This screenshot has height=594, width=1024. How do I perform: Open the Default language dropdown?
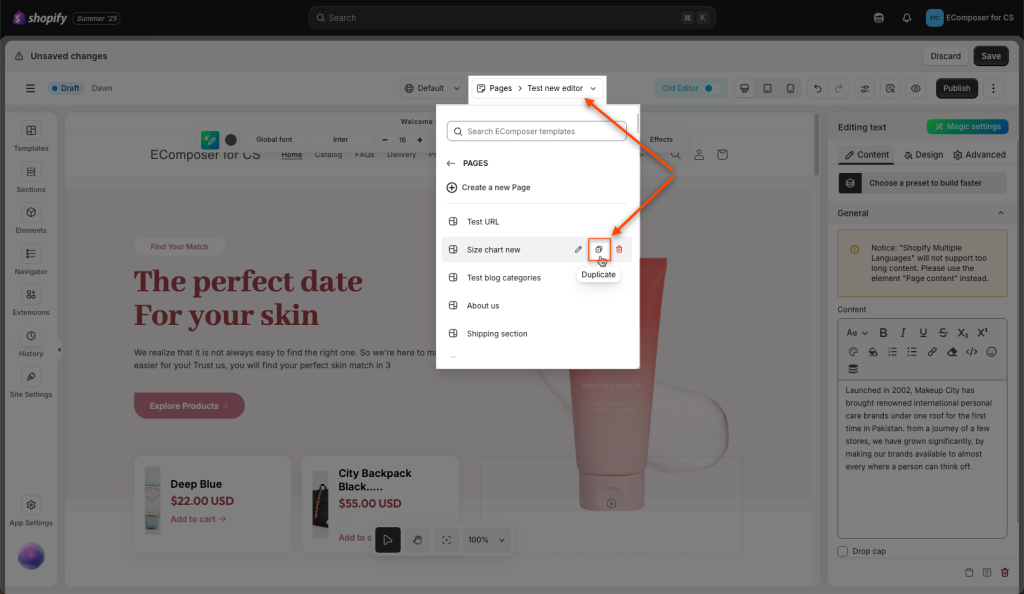[432, 88]
